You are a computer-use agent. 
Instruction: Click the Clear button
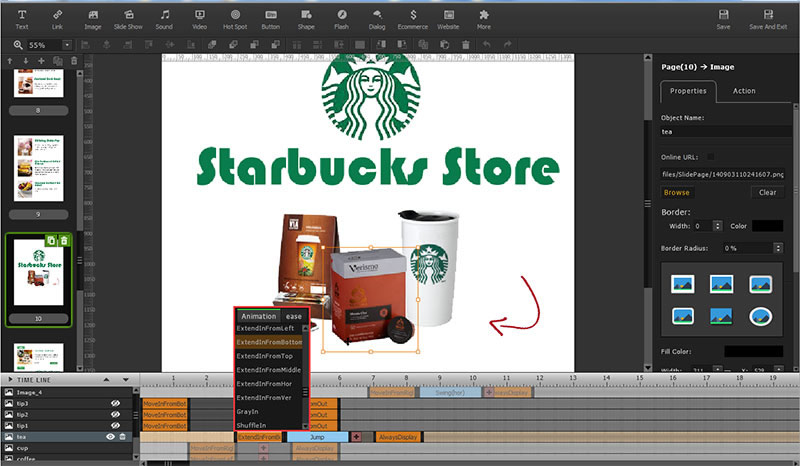coord(767,192)
